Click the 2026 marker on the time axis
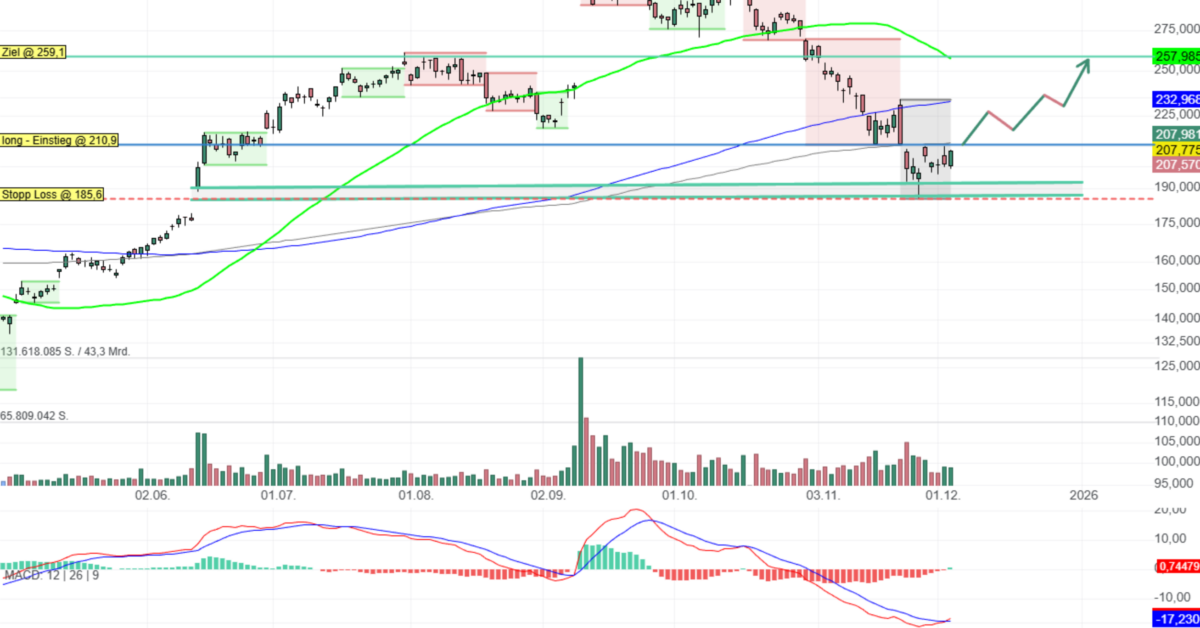Screen dimensions: 1200x628 coord(1083,495)
